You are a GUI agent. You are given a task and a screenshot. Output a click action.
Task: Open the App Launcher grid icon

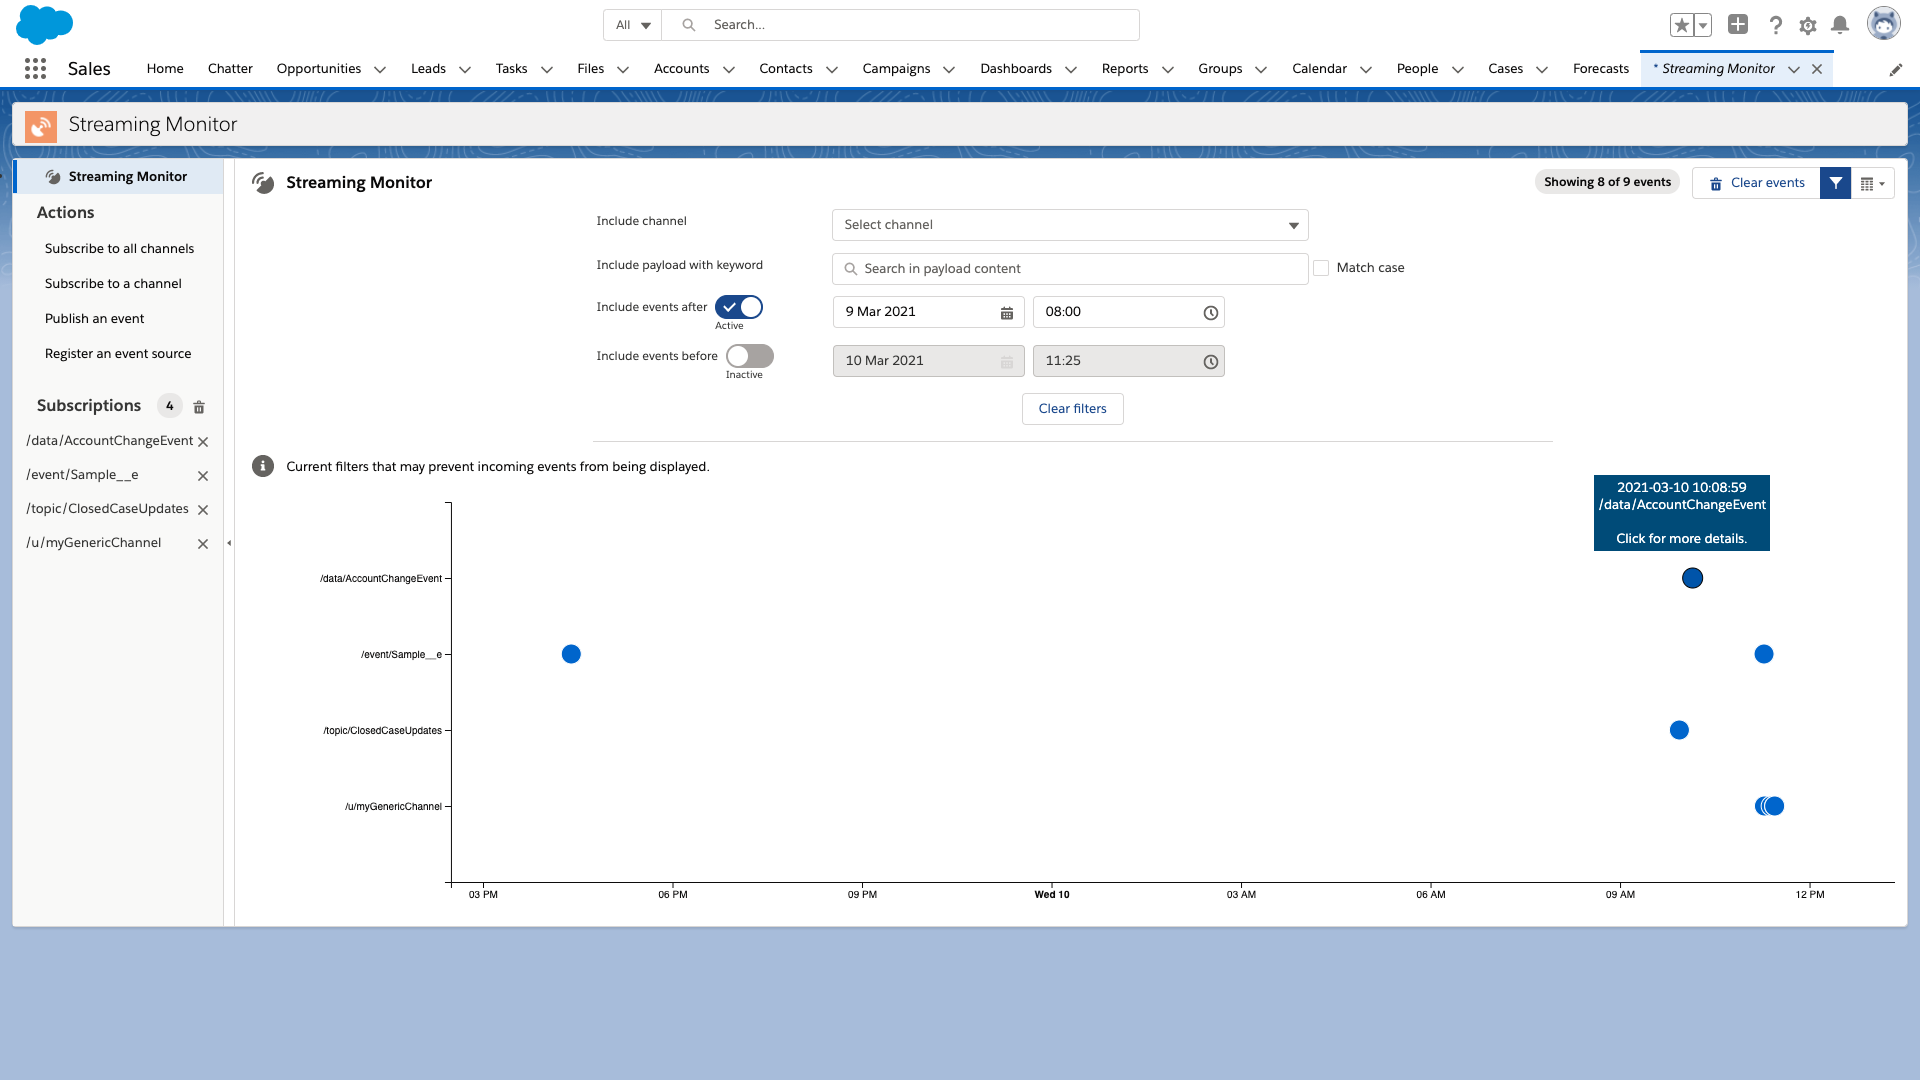(x=35, y=68)
